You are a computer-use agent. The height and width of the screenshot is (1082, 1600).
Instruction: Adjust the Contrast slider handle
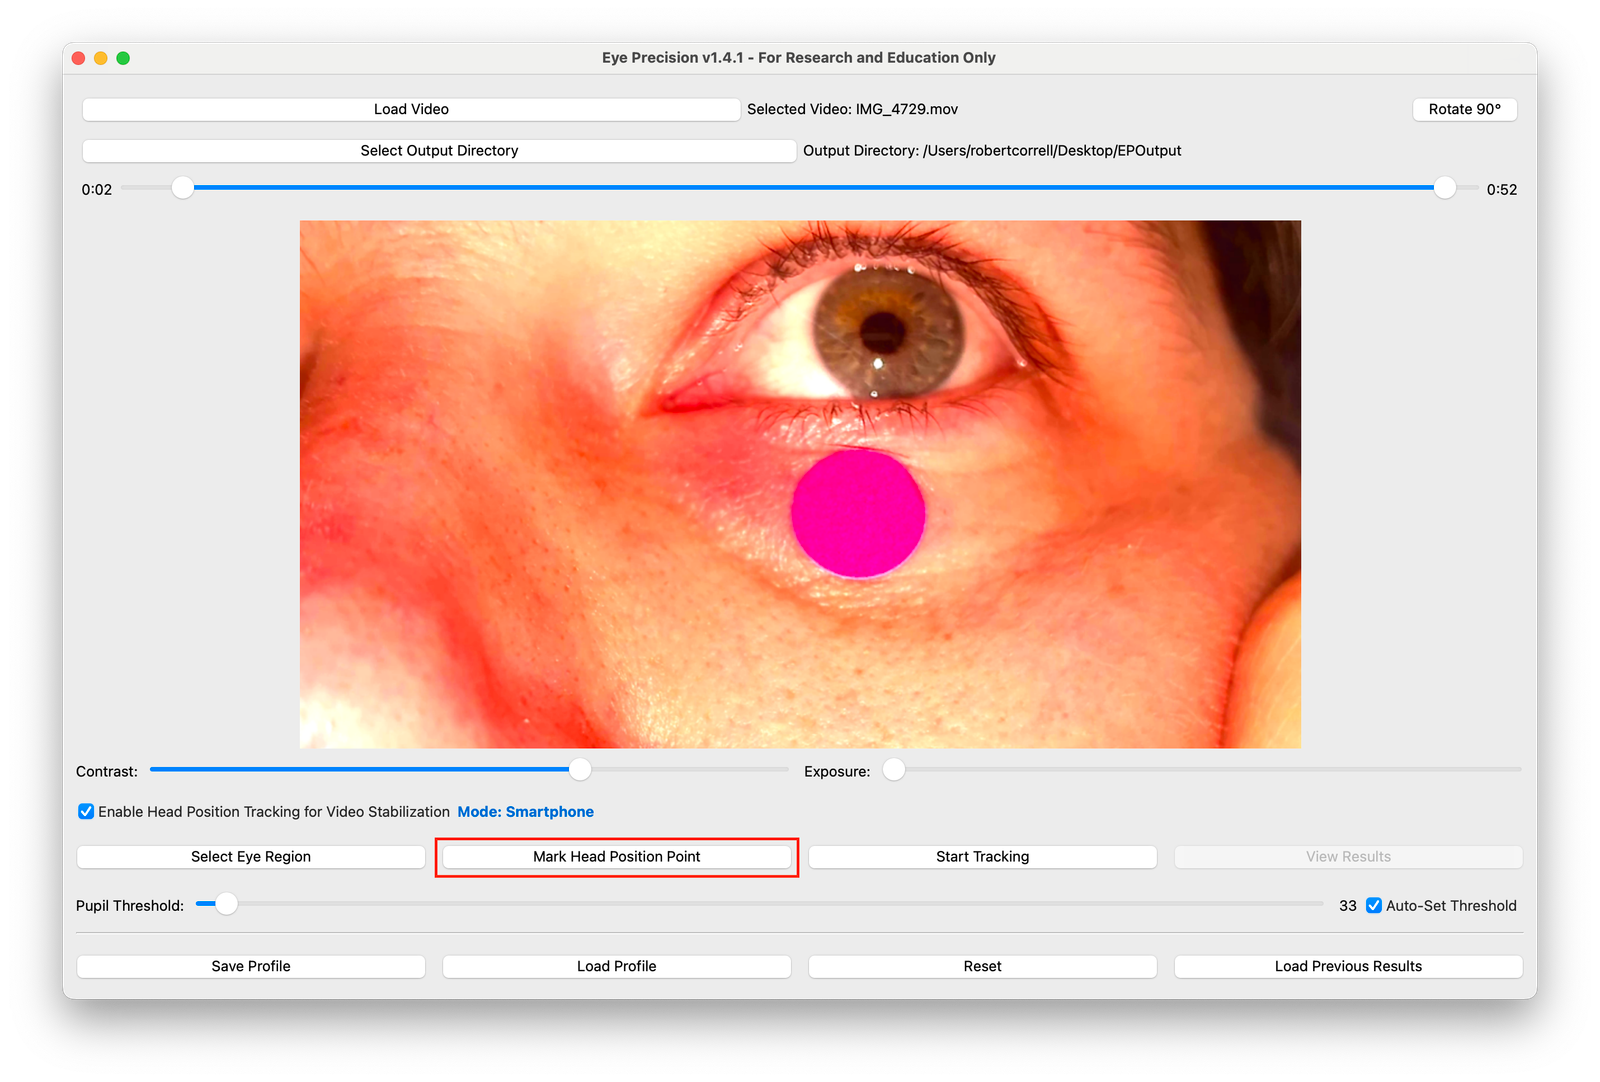click(x=578, y=769)
